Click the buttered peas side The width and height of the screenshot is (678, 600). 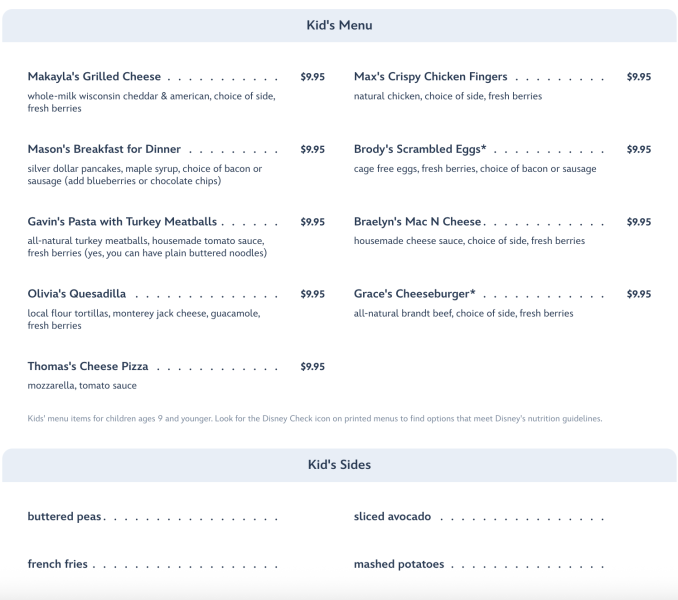pyautogui.click(x=64, y=517)
